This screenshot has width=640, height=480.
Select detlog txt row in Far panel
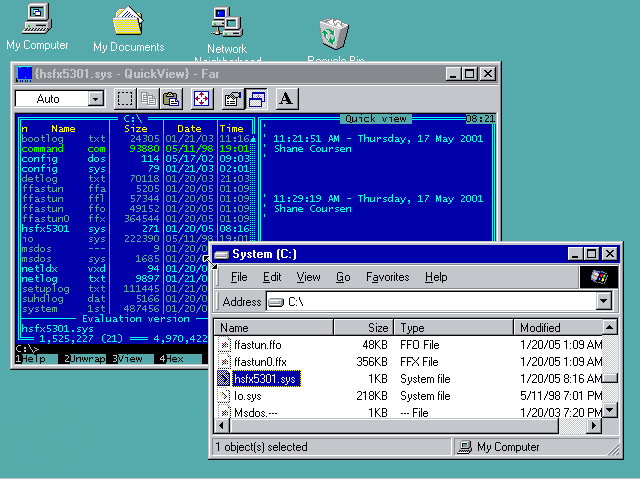(x=135, y=179)
